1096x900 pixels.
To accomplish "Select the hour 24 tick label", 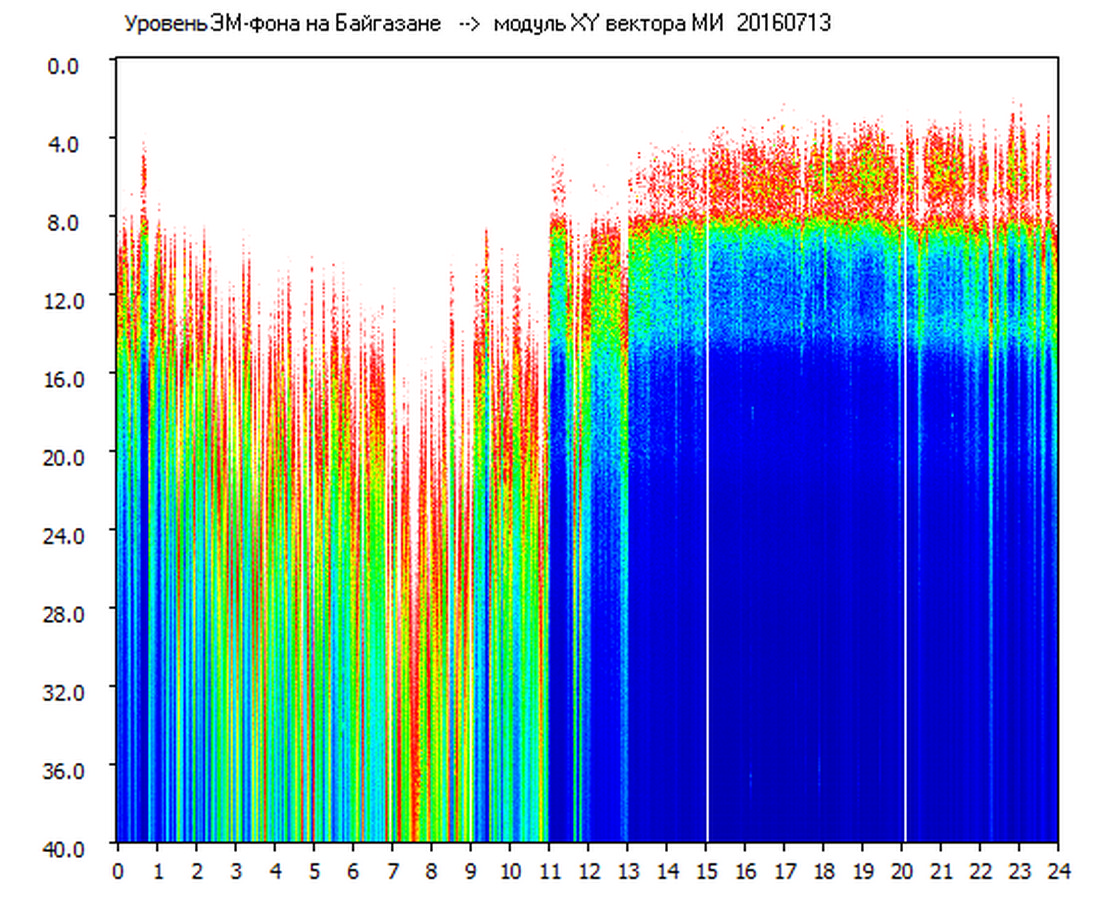I will 1058,871.
